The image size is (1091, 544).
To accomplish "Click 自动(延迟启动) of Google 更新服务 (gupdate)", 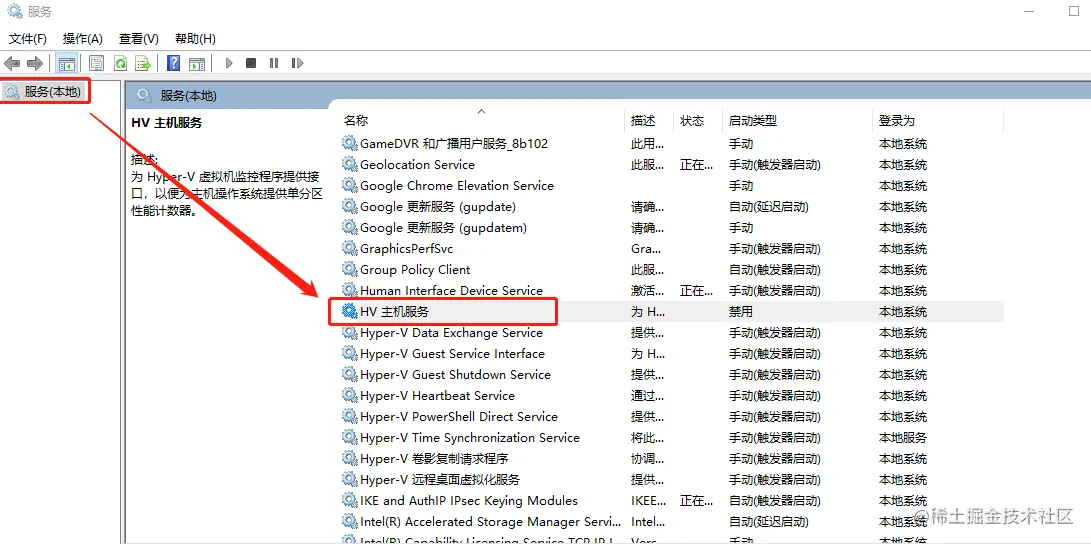I will pyautogui.click(x=768, y=207).
